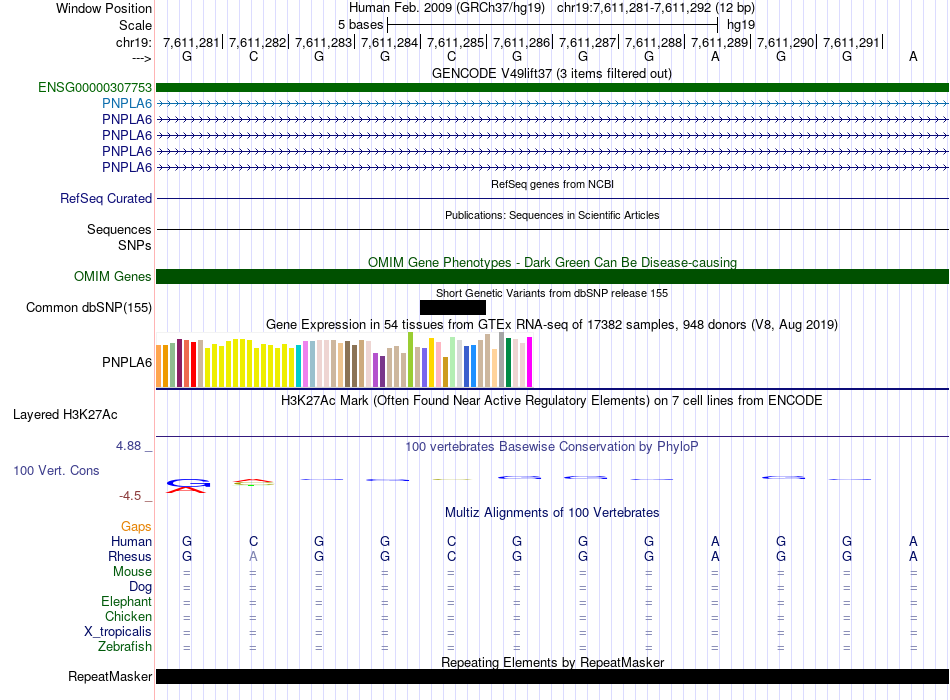This screenshot has width=950, height=700.
Task: Click the grey mismatched A base in the Rhesus row
Action: point(253,556)
